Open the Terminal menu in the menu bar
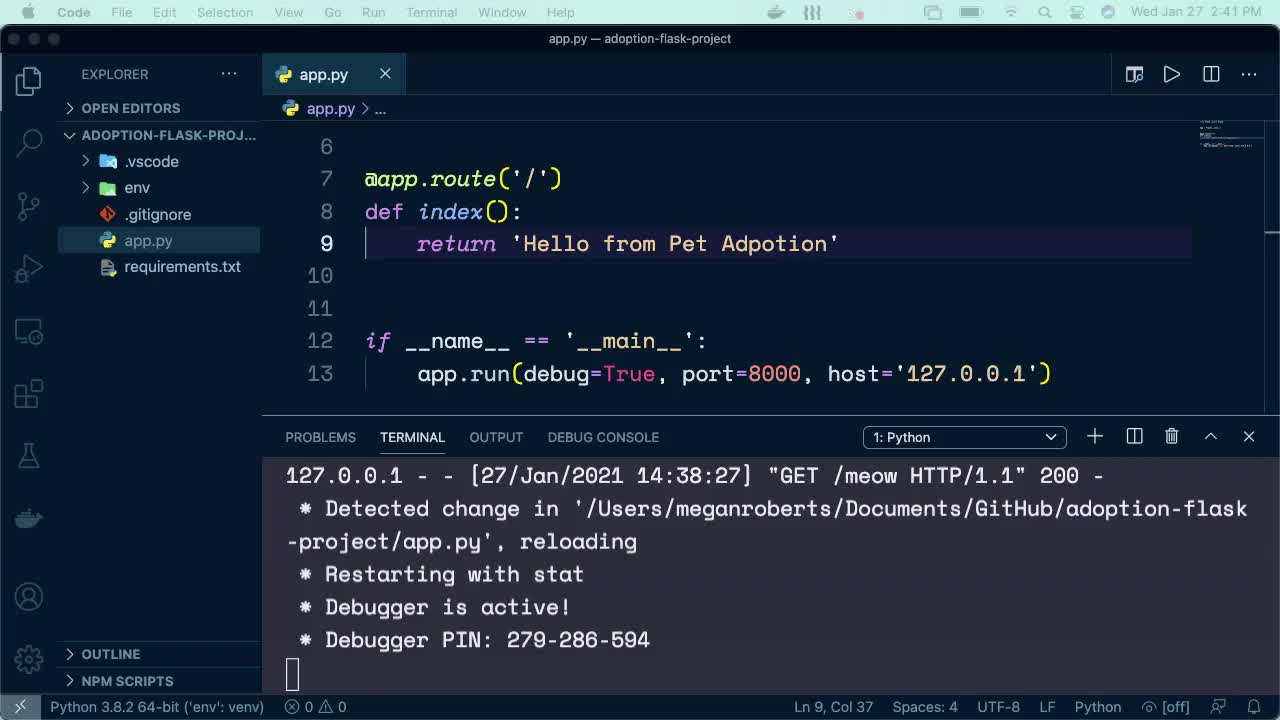The height and width of the screenshot is (720, 1280). click(x=431, y=12)
